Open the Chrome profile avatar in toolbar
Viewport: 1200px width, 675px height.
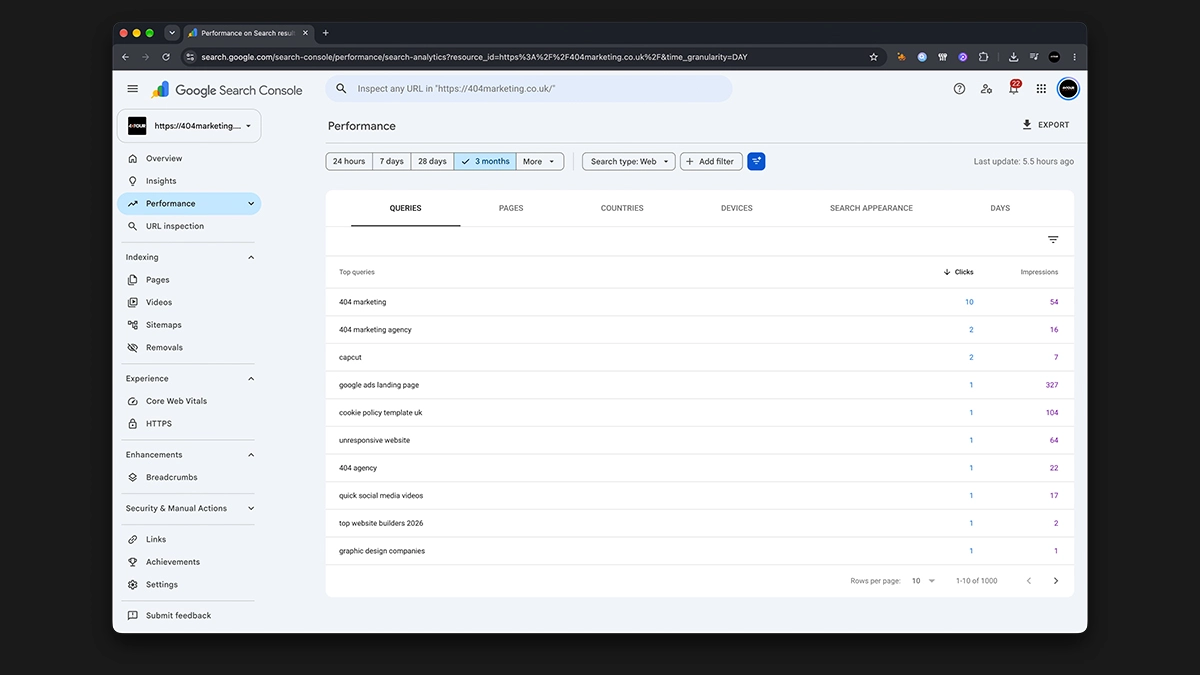click(x=1054, y=57)
